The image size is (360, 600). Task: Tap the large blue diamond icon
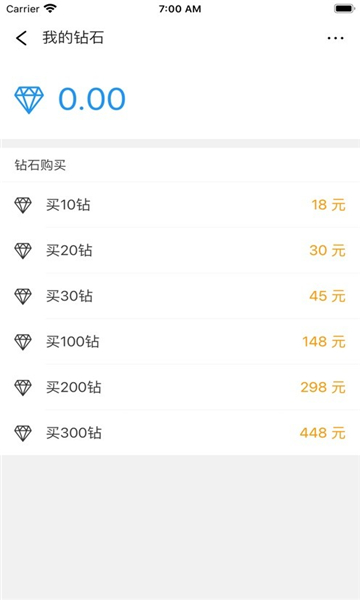coord(29,100)
